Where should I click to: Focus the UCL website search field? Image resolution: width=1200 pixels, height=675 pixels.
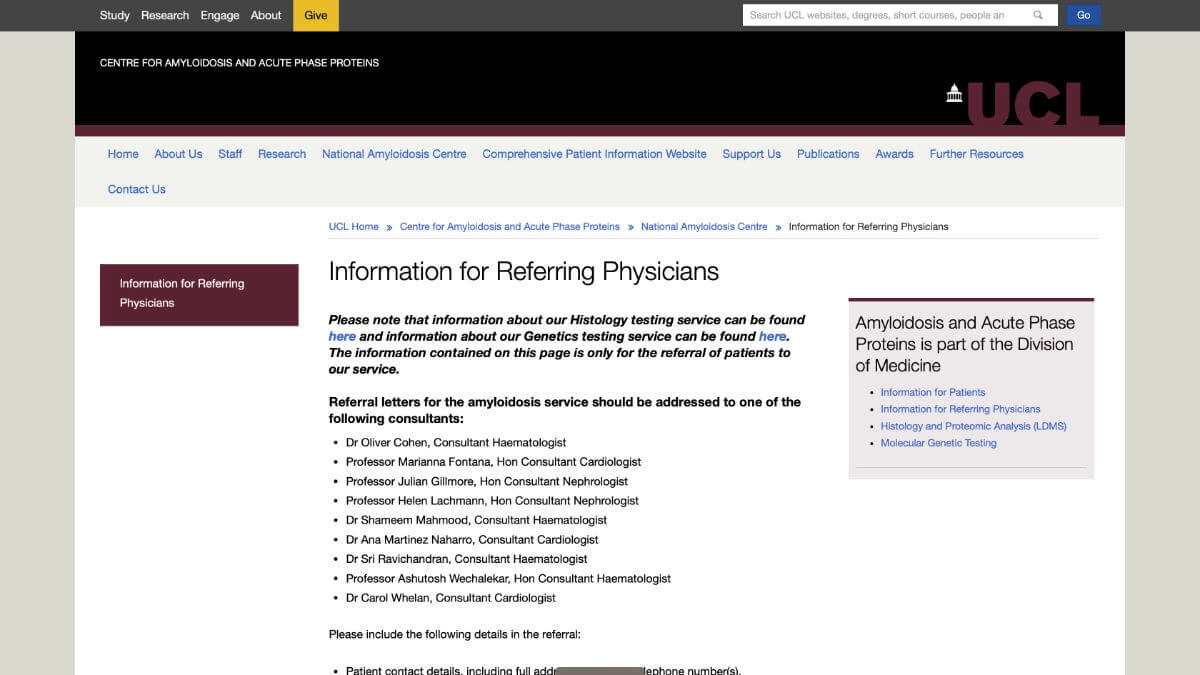click(888, 15)
